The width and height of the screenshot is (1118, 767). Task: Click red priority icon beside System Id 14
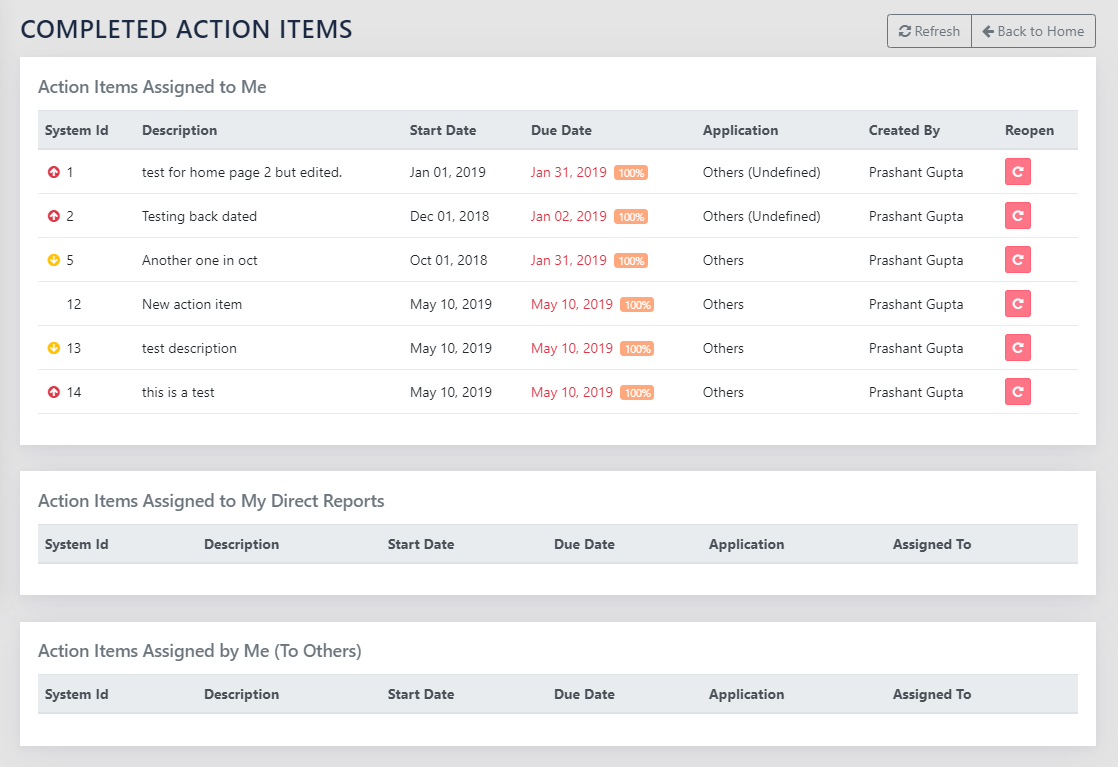click(54, 392)
